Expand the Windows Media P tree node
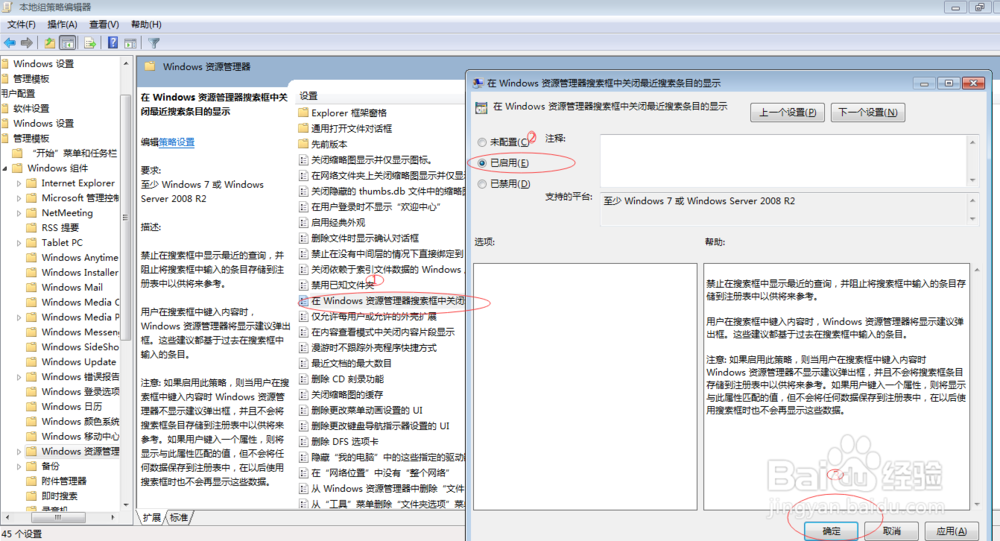This screenshot has height=541, width=1000. pos(18,317)
